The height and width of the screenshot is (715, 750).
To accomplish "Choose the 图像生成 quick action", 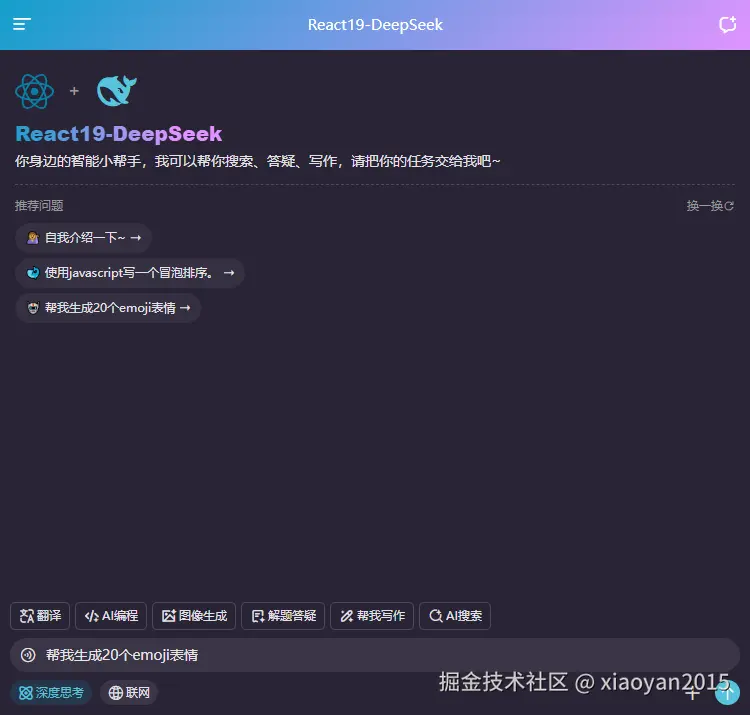I will [x=194, y=616].
